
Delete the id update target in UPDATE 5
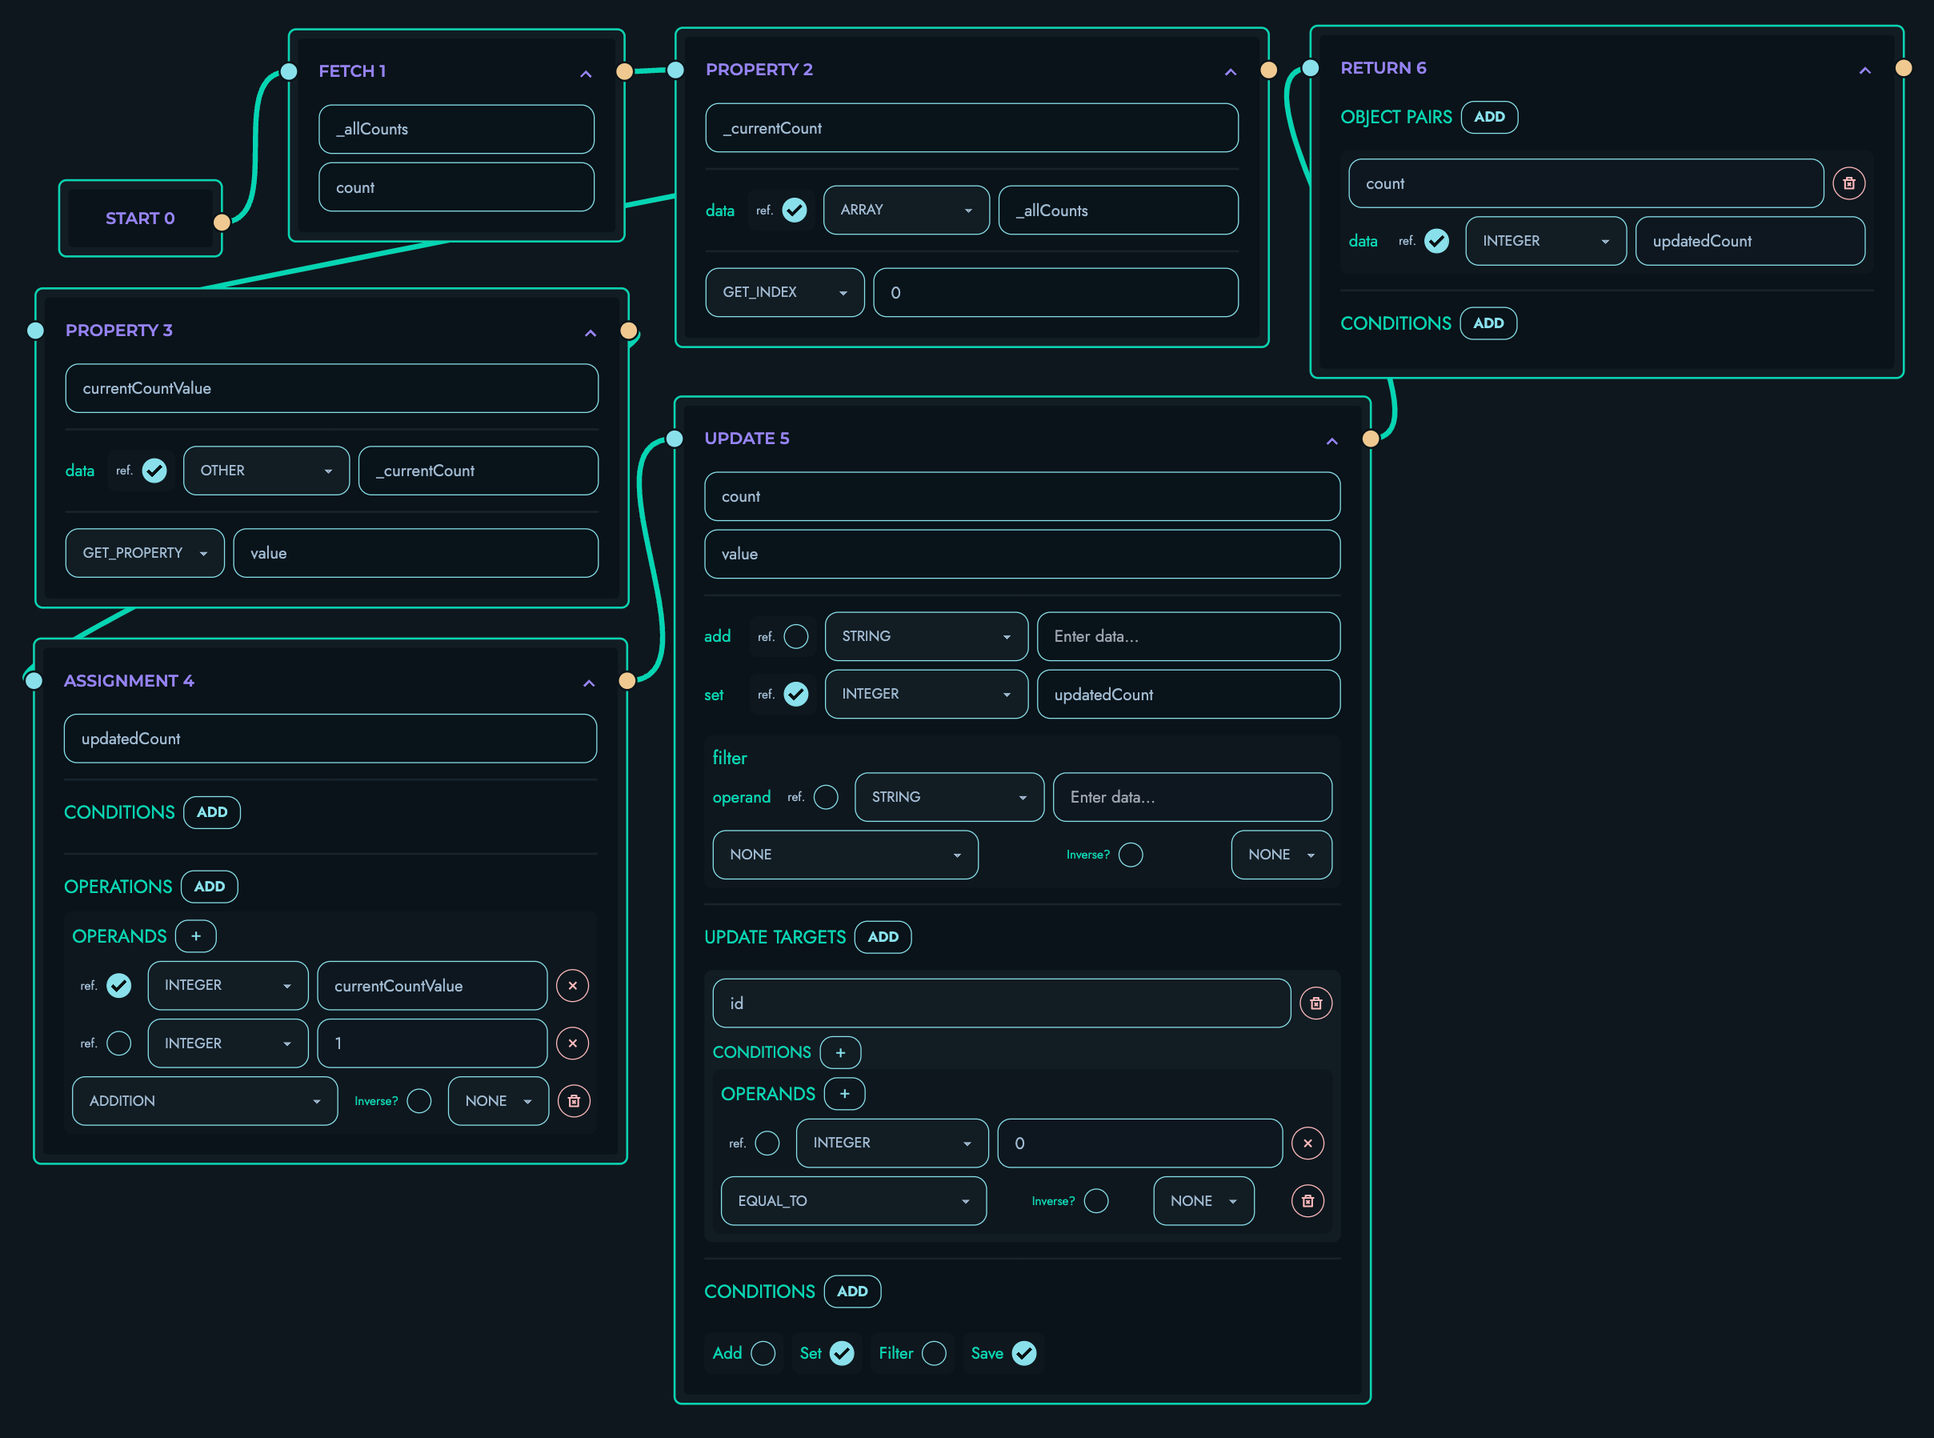(1316, 1003)
